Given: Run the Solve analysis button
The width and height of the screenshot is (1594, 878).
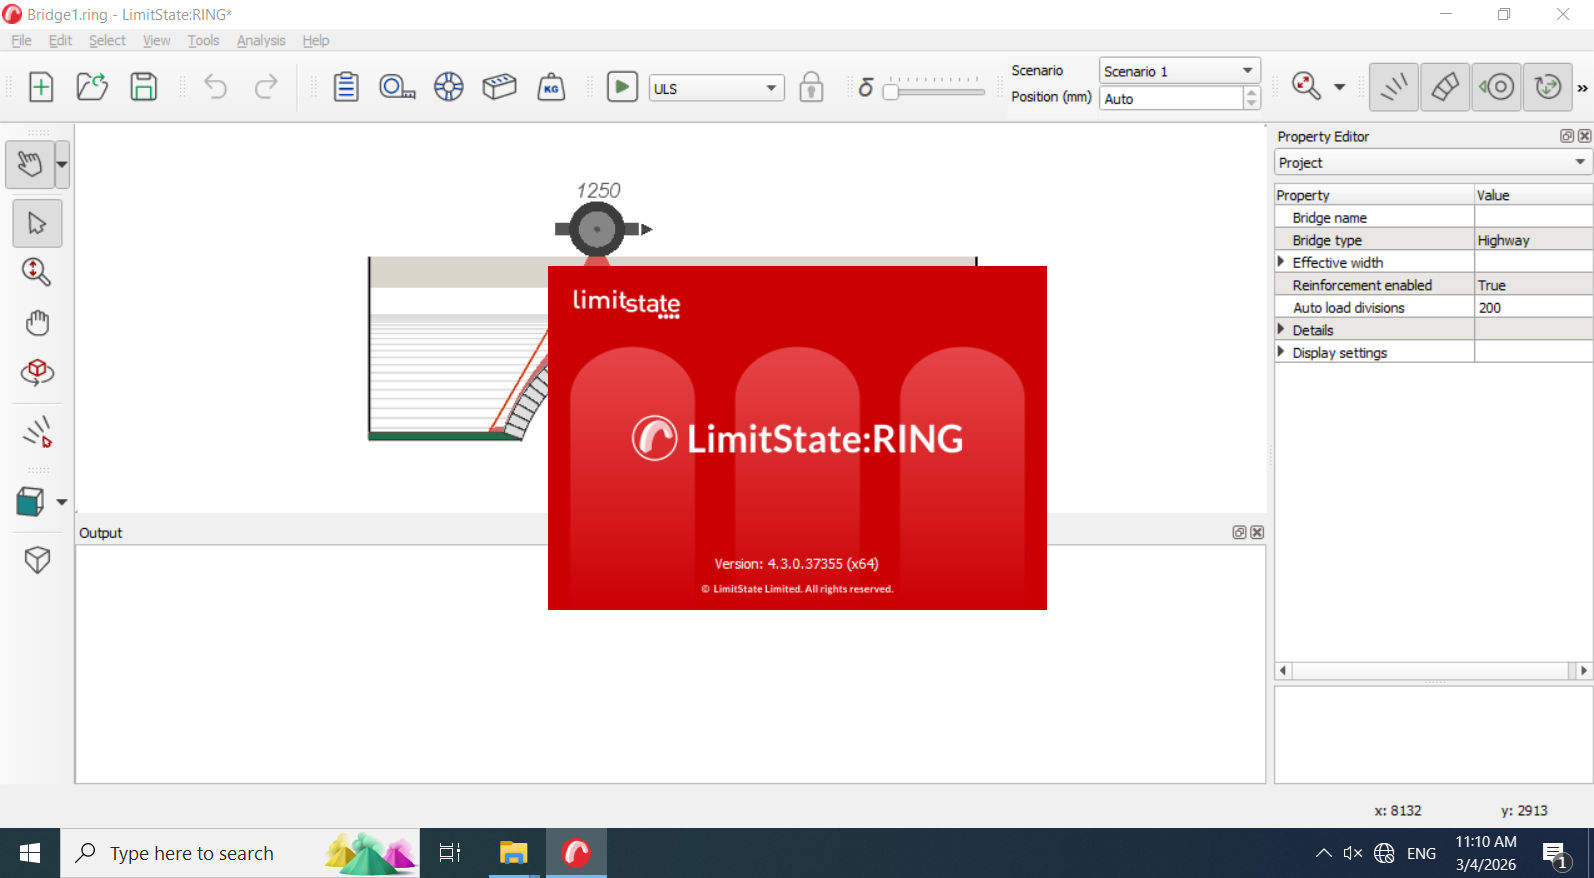Looking at the screenshot, I should coord(622,87).
